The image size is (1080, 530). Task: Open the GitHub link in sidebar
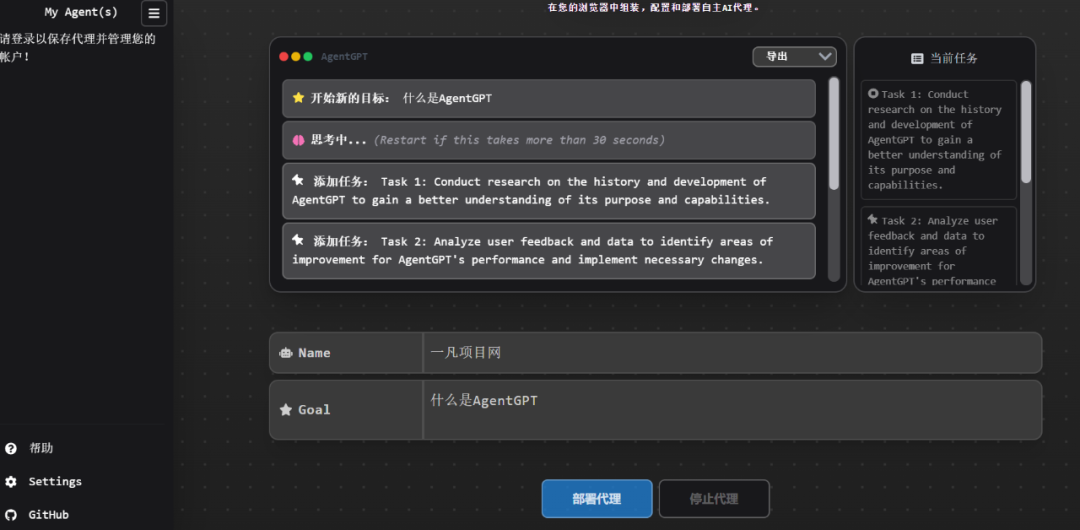(x=48, y=515)
